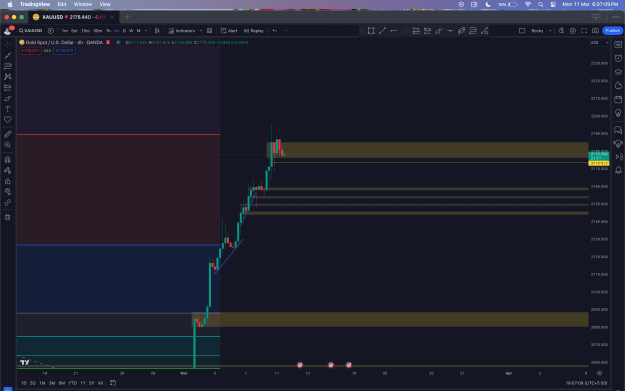Select rectangle tool in floating favorites toolbar
The image size is (625, 391).
click(x=371, y=31)
